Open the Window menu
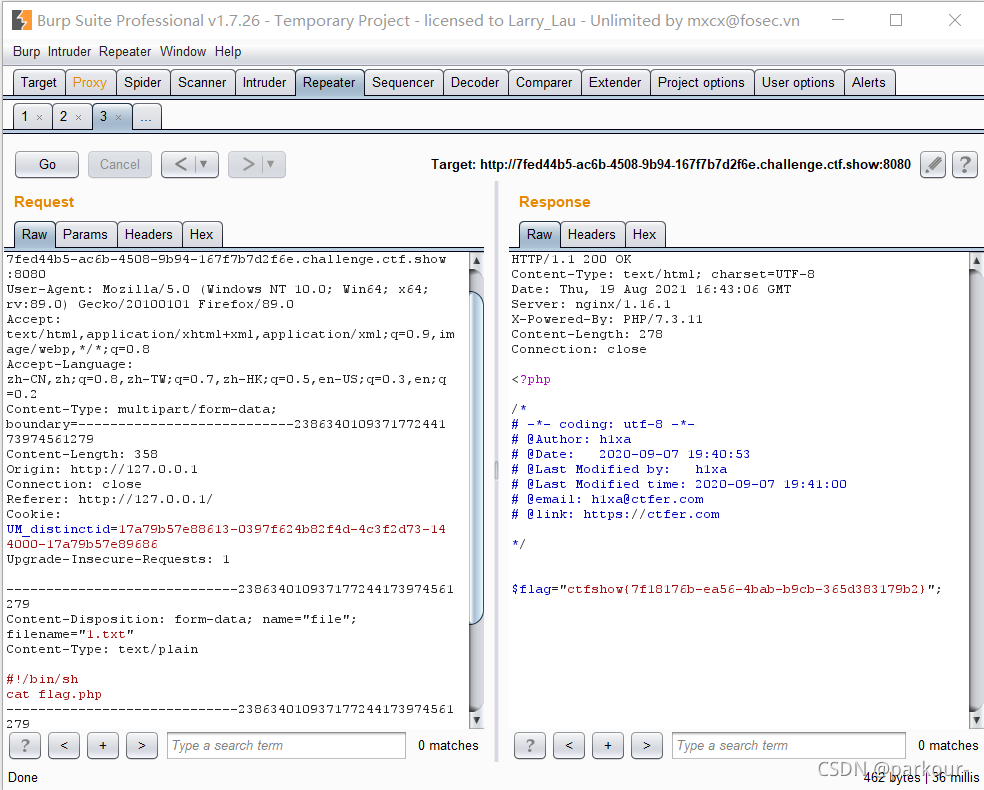984x790 pixels. 183,51
